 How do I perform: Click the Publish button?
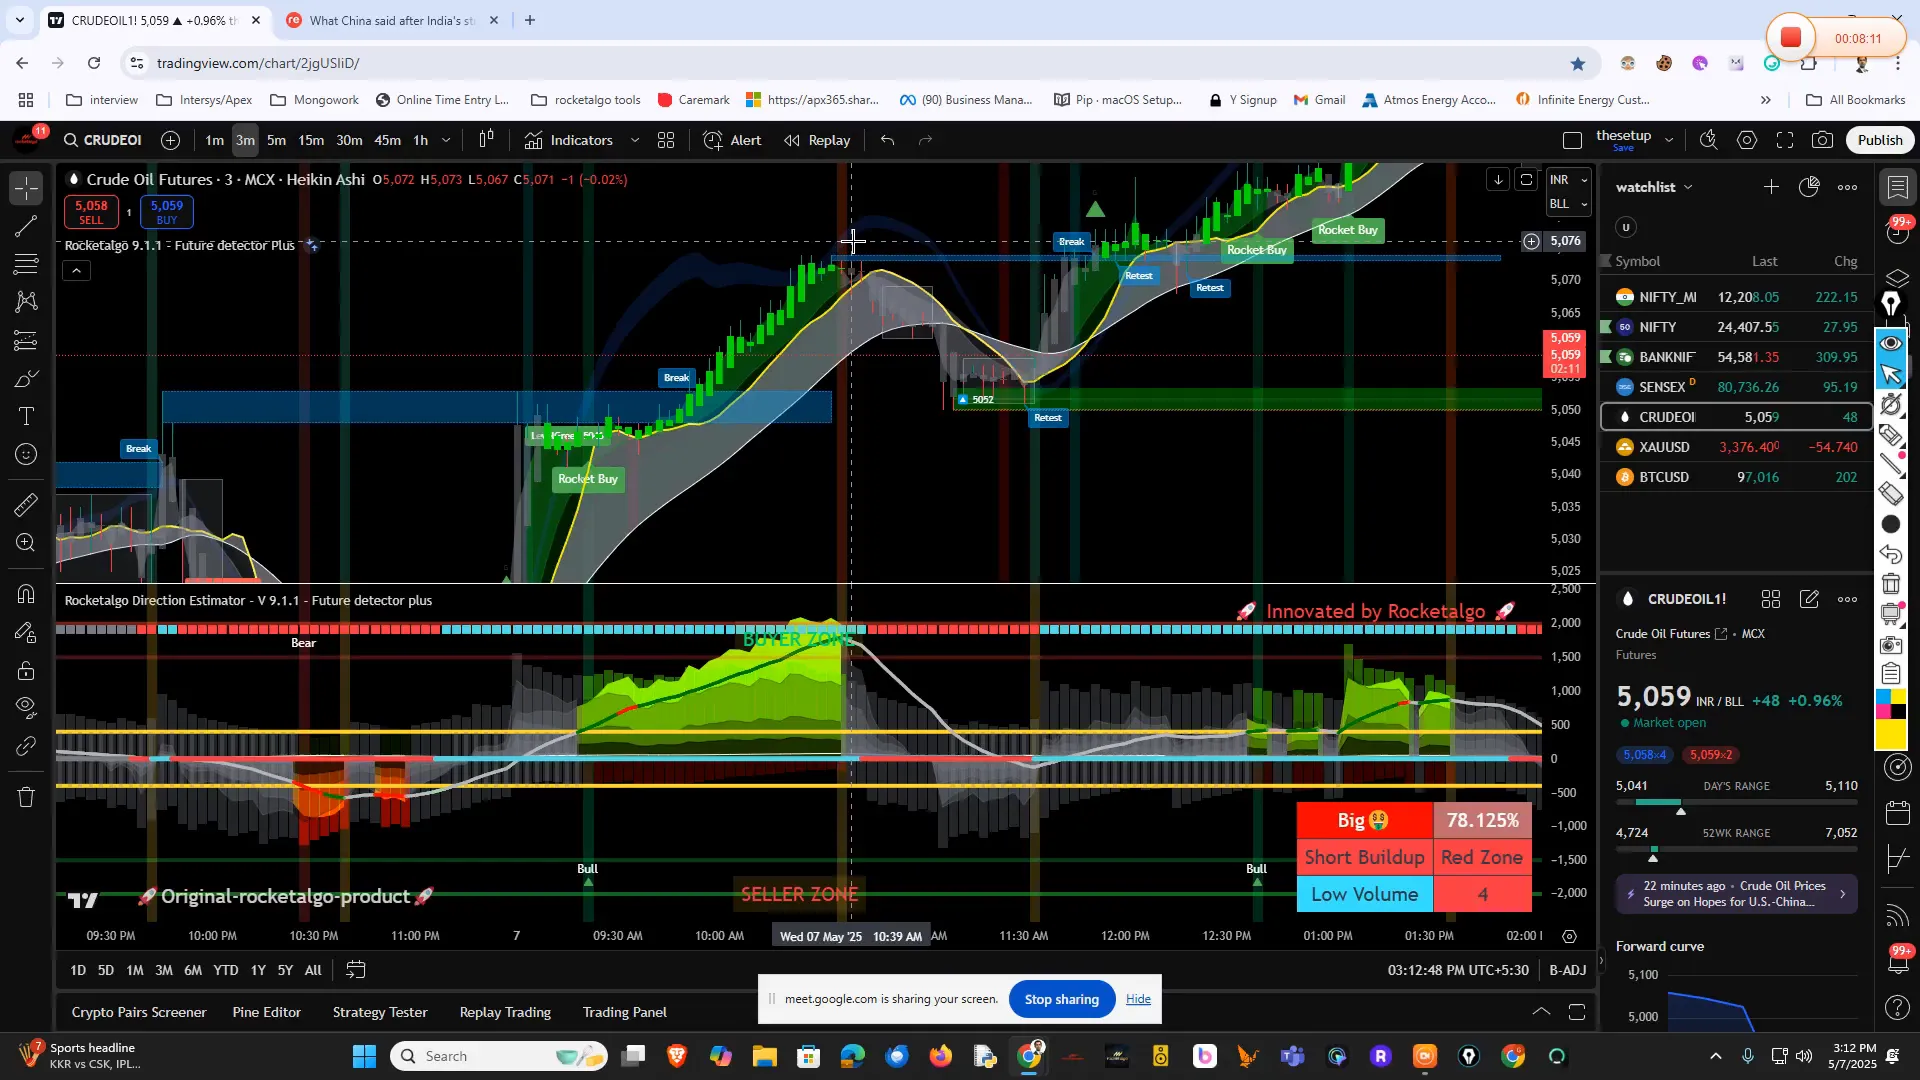click(x=1879, y=140)
